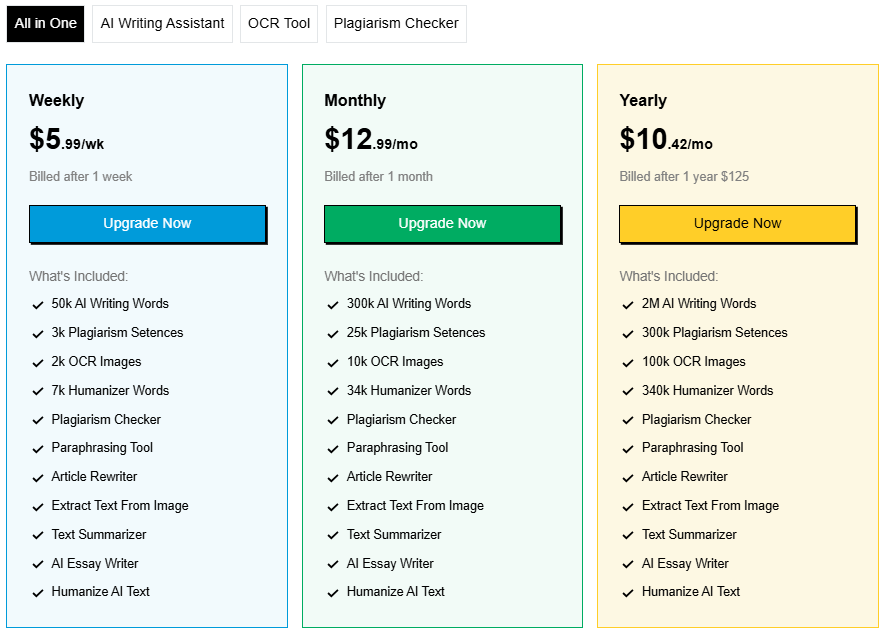This screenshot has height=633, width=884.
Task: Click checkmark beside 300k AI Writing Words
Action: tap(333, 305)
